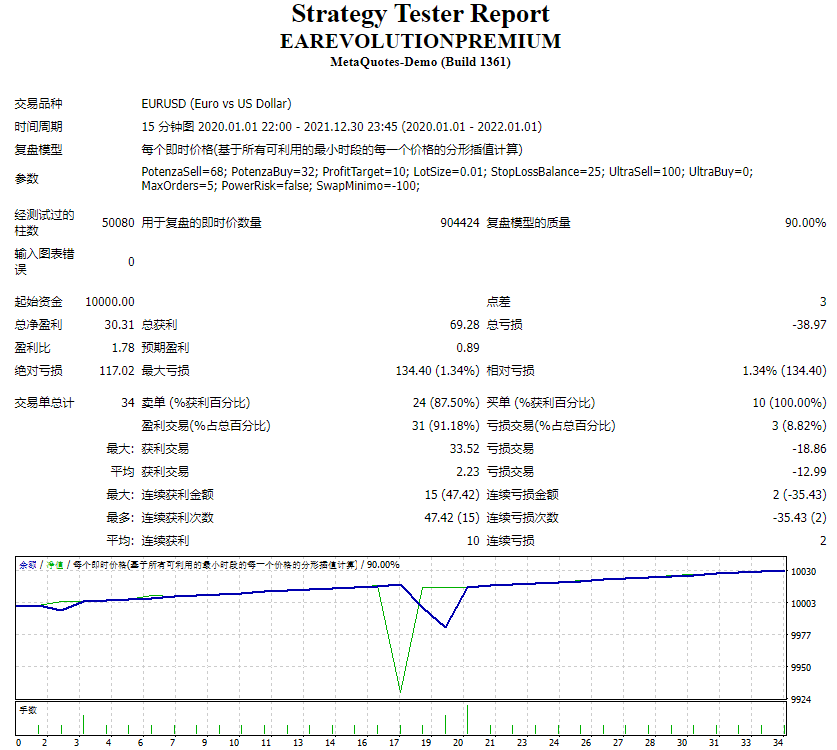Select profit factor value 1.78
The width and height of the screenshot is (837, 750).
pos(123,348)
